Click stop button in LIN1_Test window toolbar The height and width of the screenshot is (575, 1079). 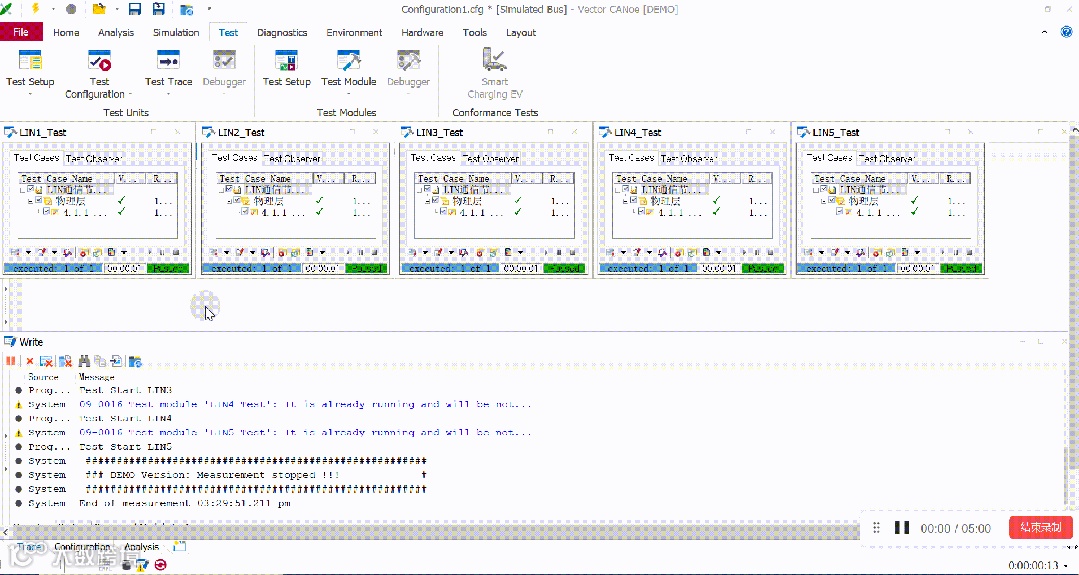[175, 252]
